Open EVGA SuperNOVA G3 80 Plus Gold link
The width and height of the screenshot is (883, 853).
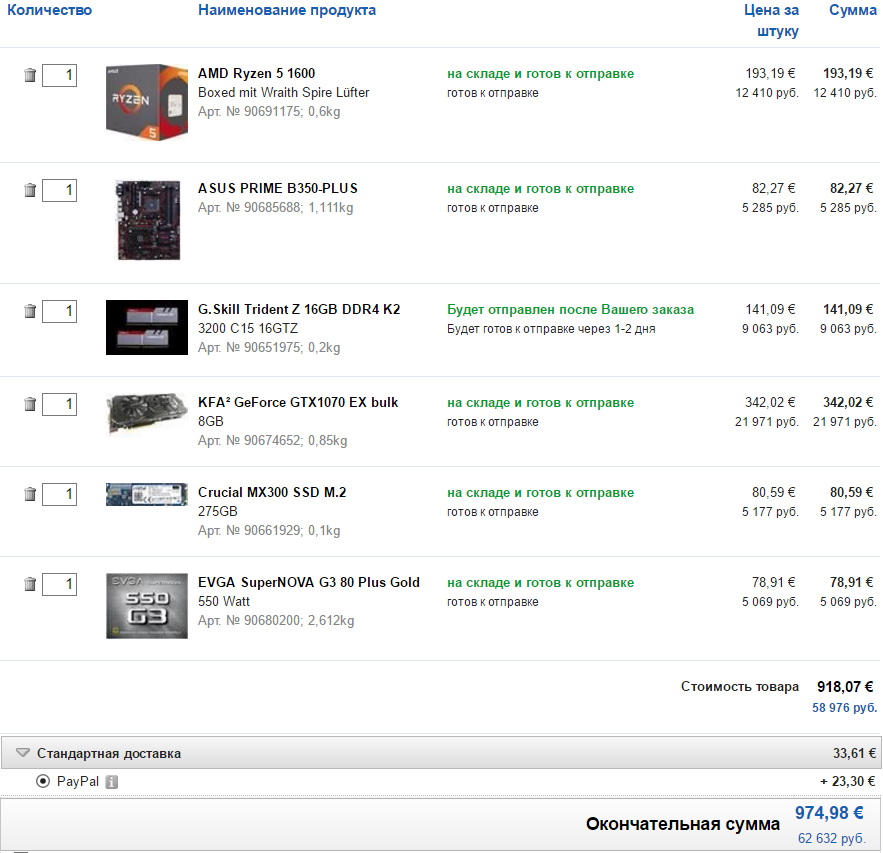click(309, 582)
